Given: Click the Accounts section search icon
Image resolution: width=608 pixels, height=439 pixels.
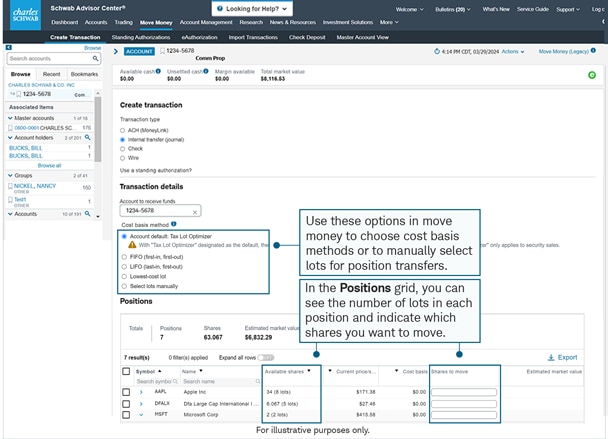Looking at the screenshot, I should point(88,214).
